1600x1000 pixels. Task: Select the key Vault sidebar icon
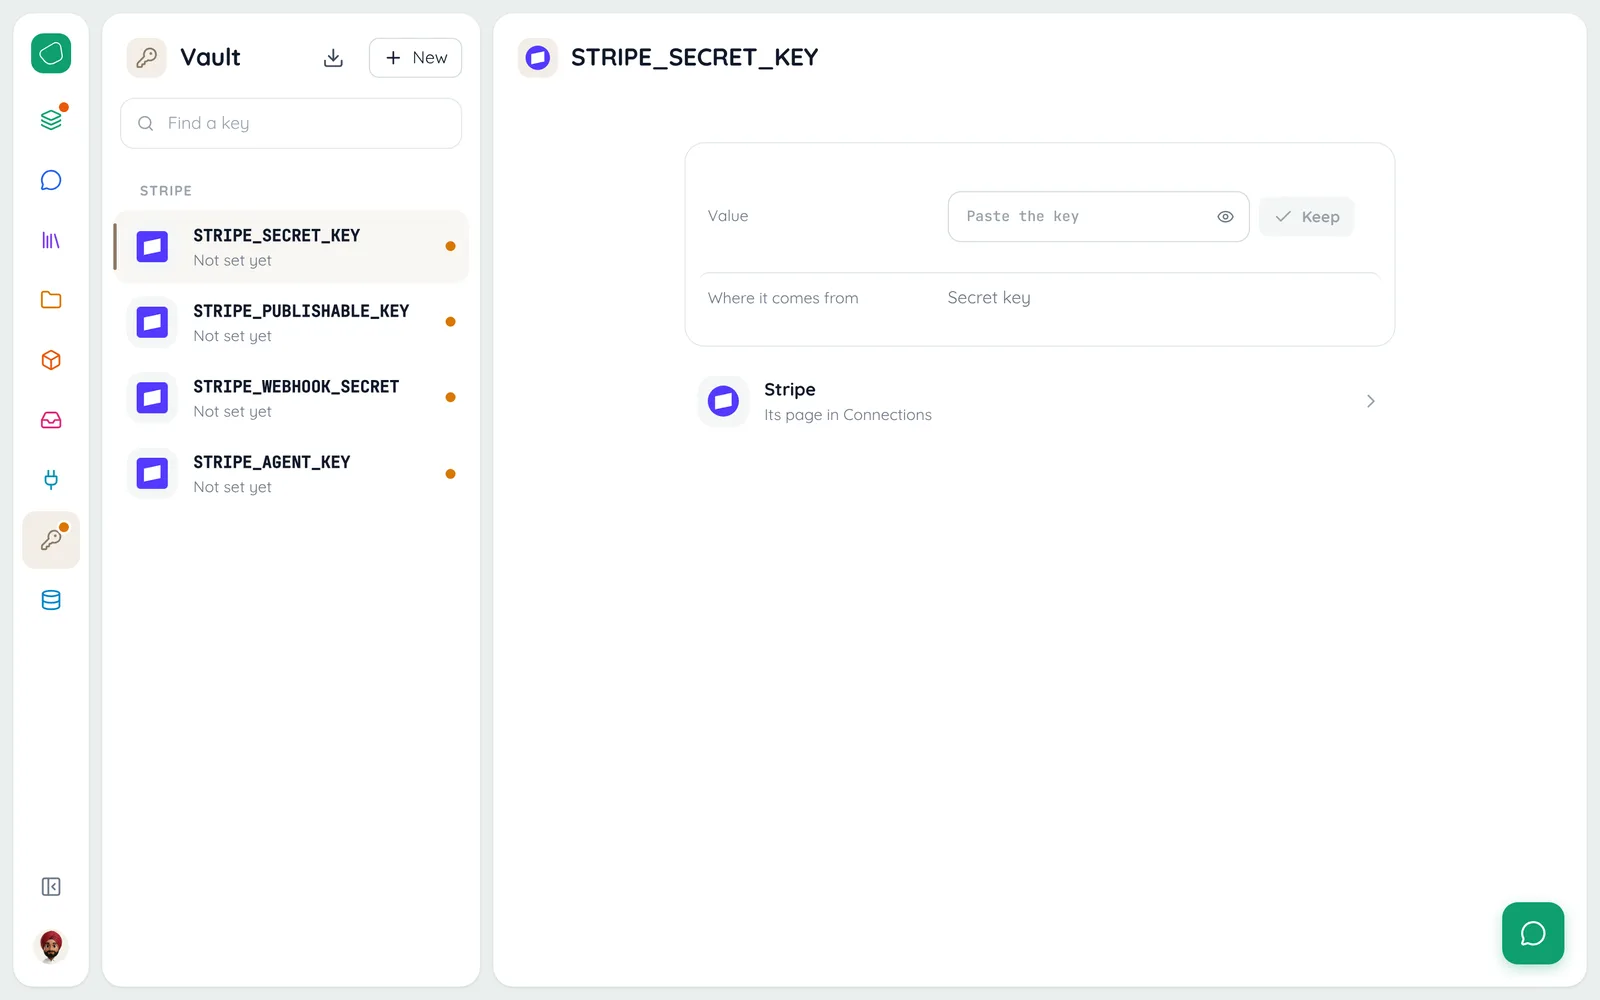(51, 540)
